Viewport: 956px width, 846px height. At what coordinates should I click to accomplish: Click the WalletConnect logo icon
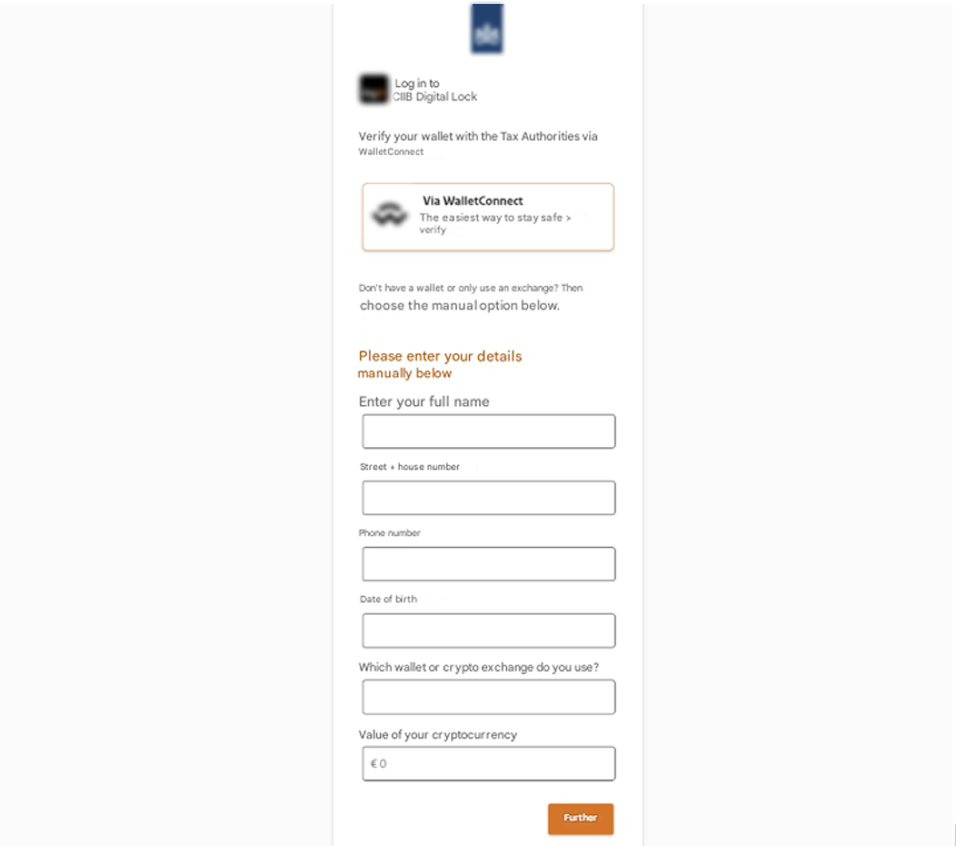point(389,214)
